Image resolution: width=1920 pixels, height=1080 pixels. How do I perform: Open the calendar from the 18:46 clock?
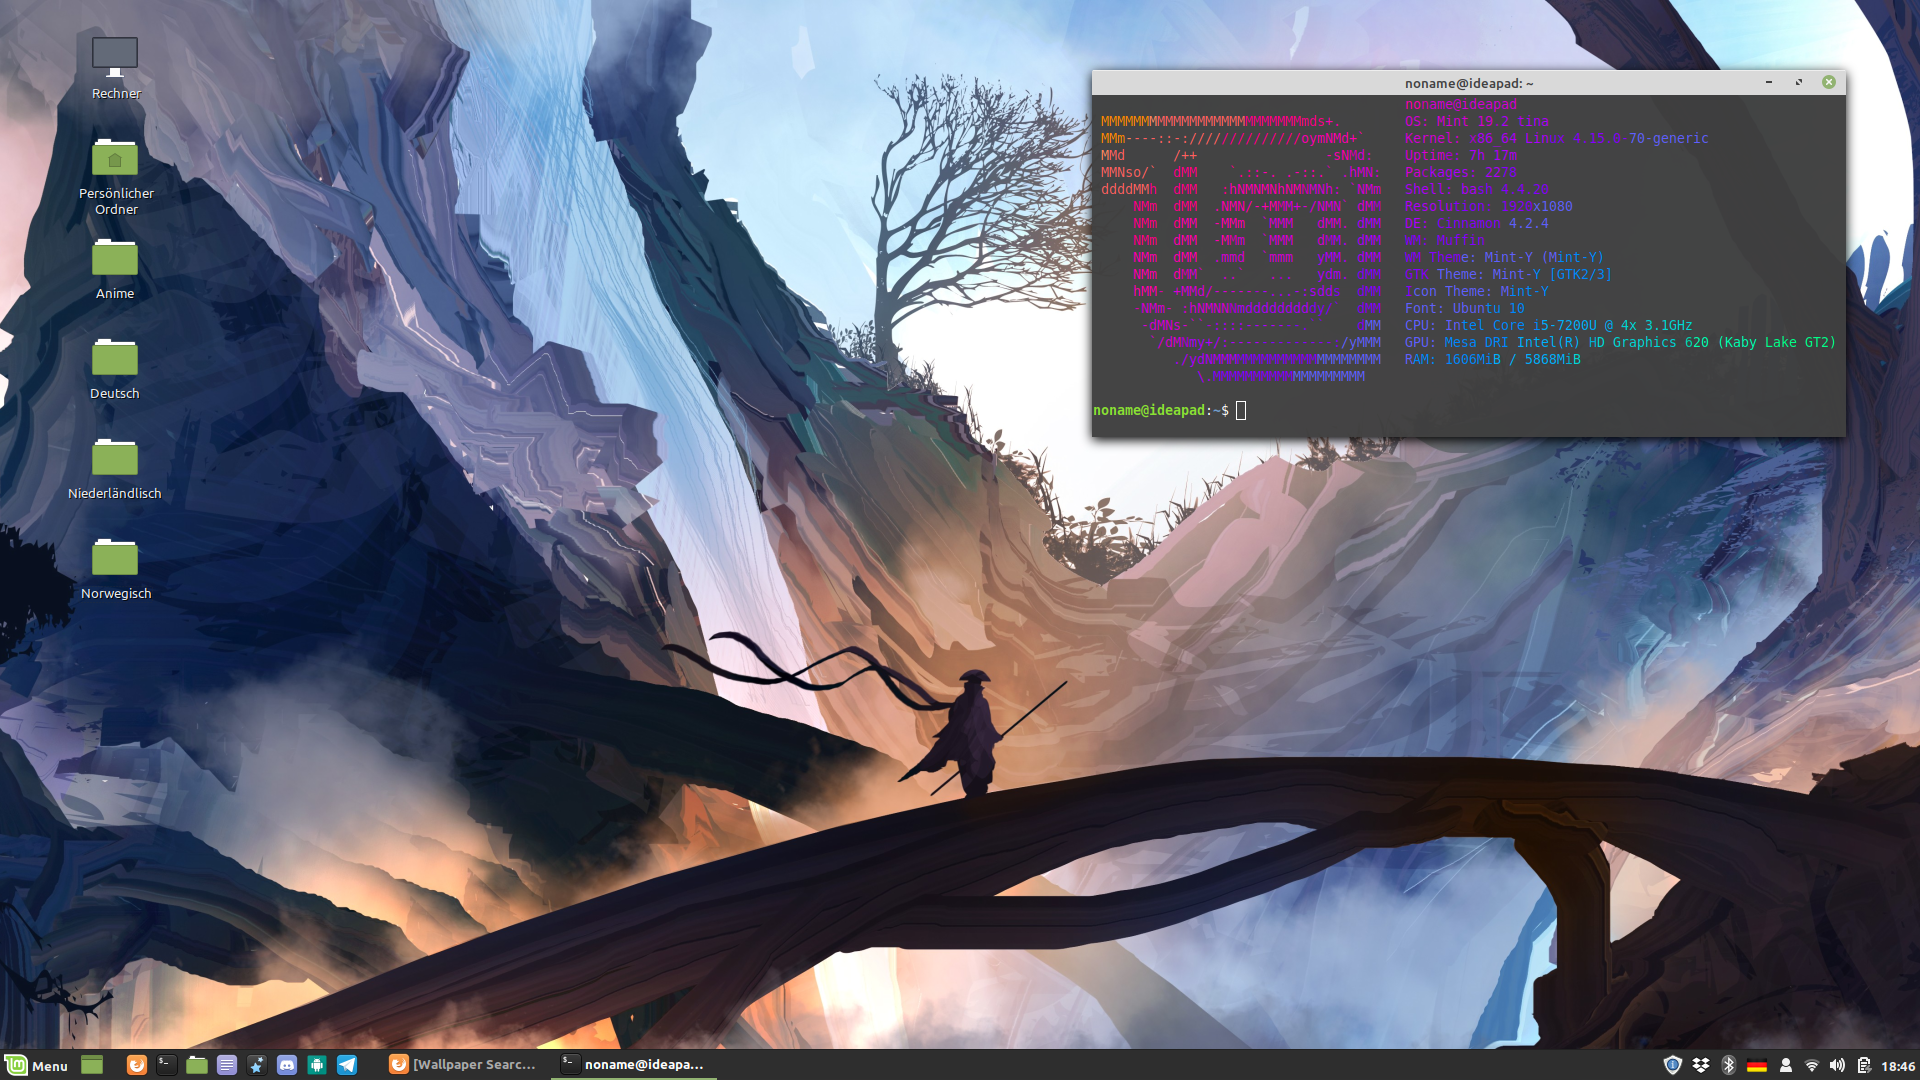tap(1898, 1066)
